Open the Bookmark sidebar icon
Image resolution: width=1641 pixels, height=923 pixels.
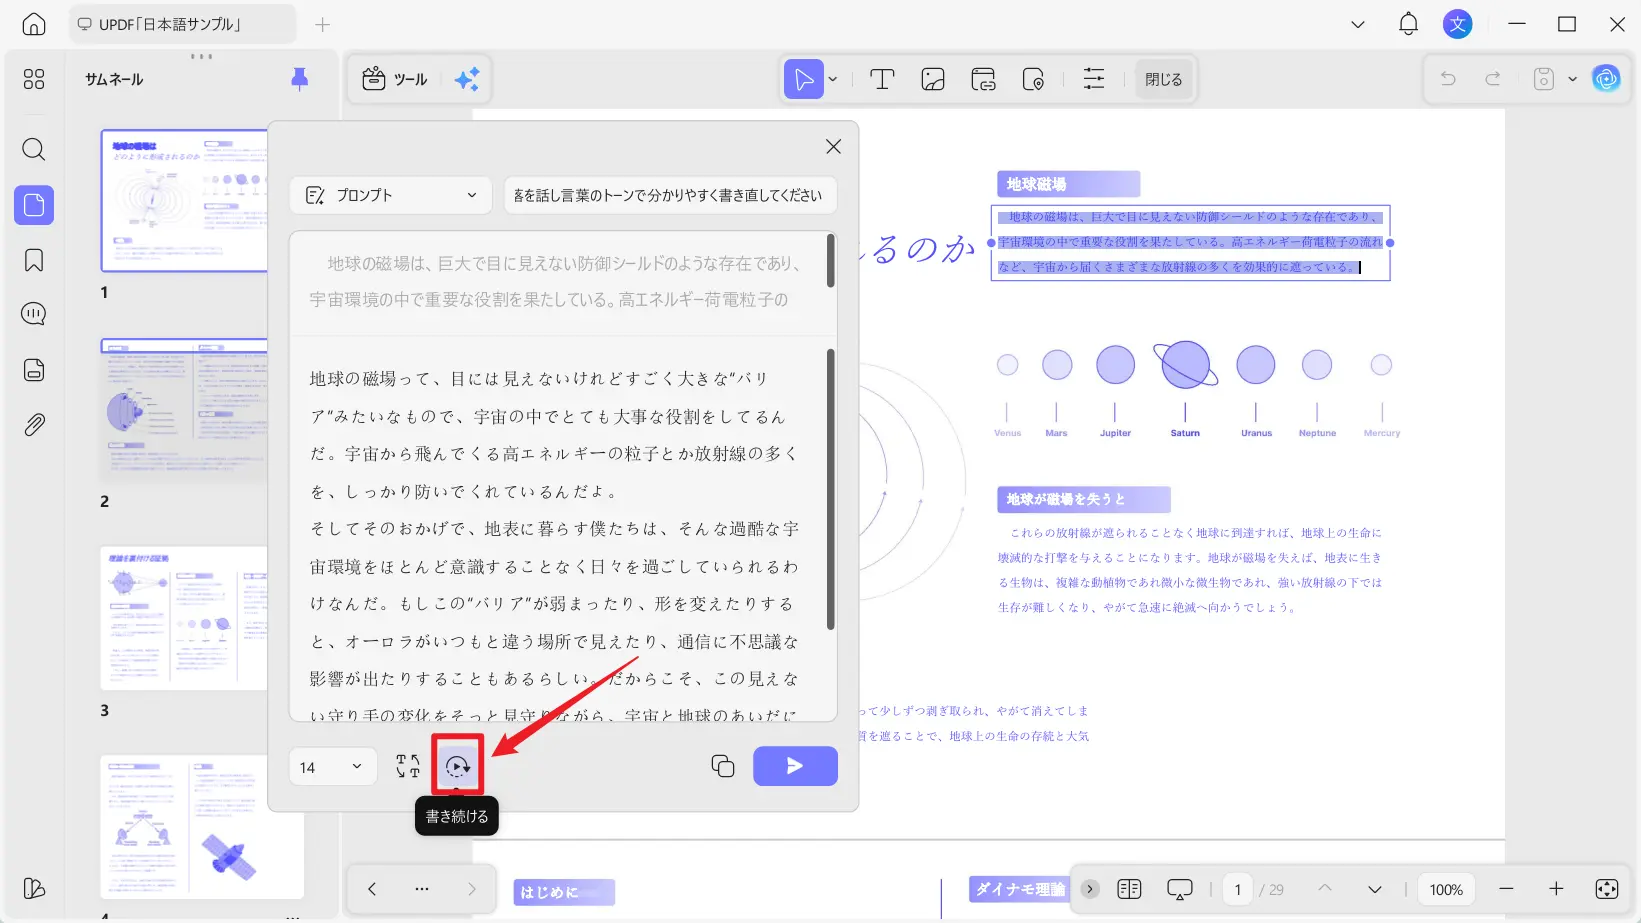click(x=33, y=259)
